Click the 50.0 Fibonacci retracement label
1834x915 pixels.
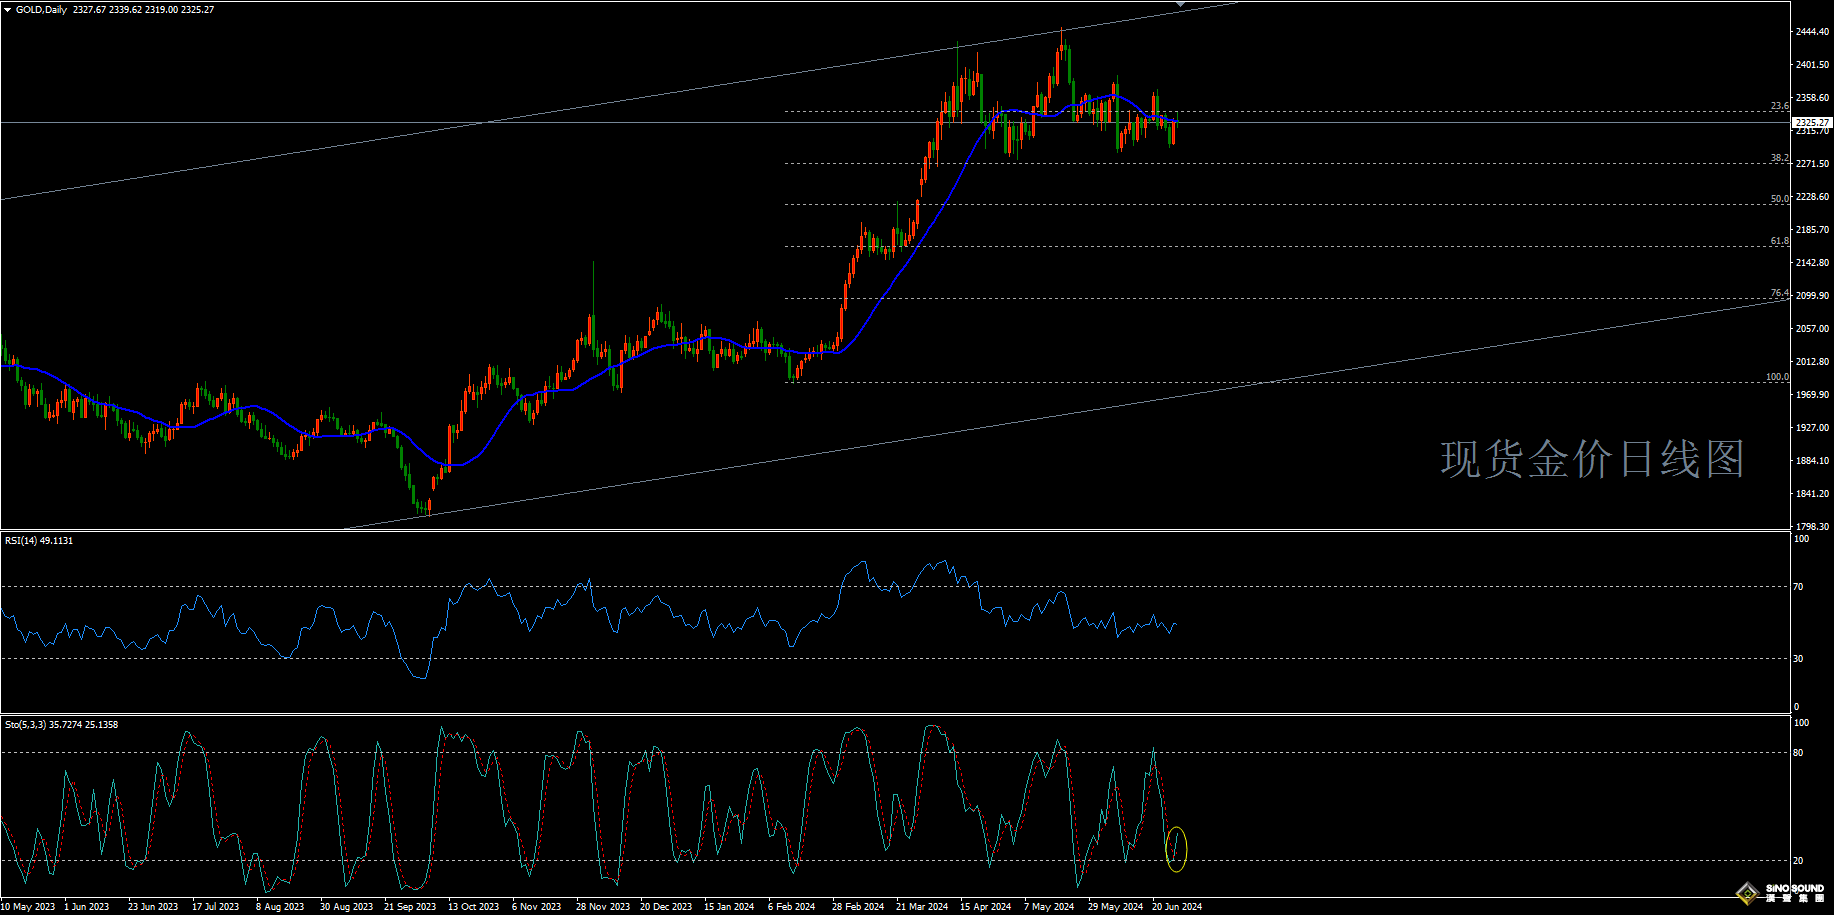1779,199
